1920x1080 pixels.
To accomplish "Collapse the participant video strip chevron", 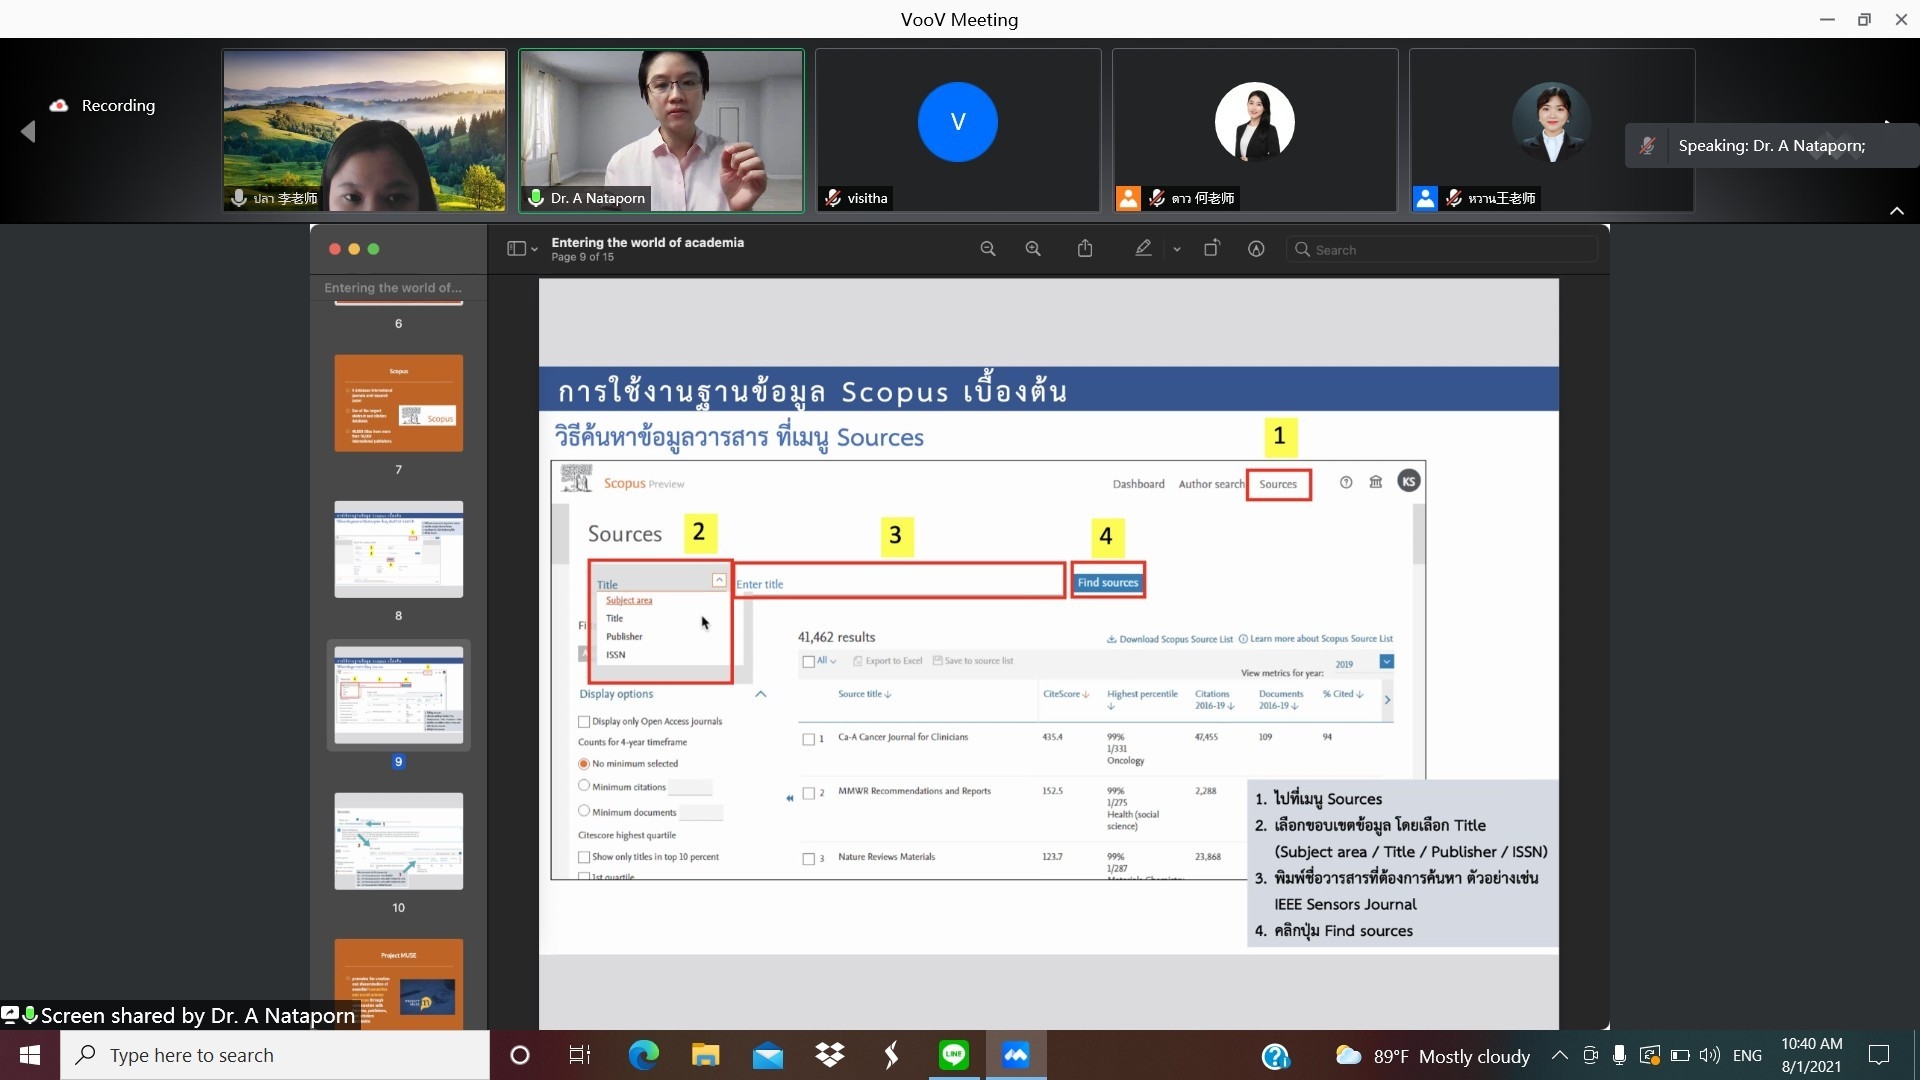I will 1896,211.
